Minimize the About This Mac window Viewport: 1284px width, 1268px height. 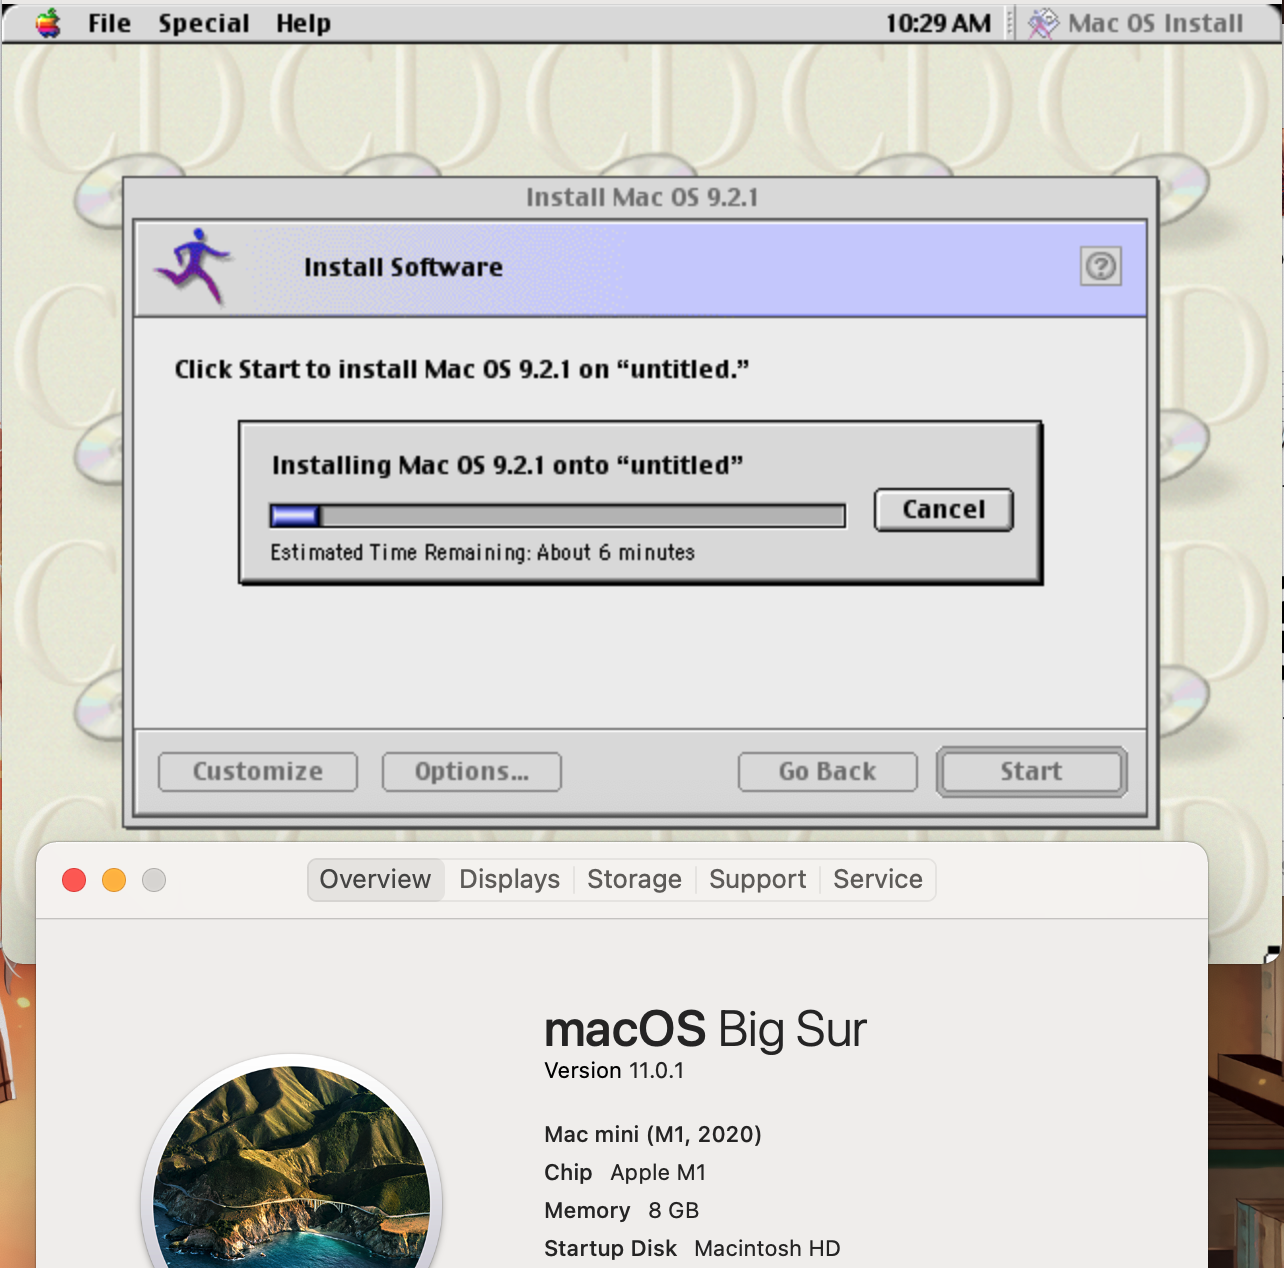[114, 880]
